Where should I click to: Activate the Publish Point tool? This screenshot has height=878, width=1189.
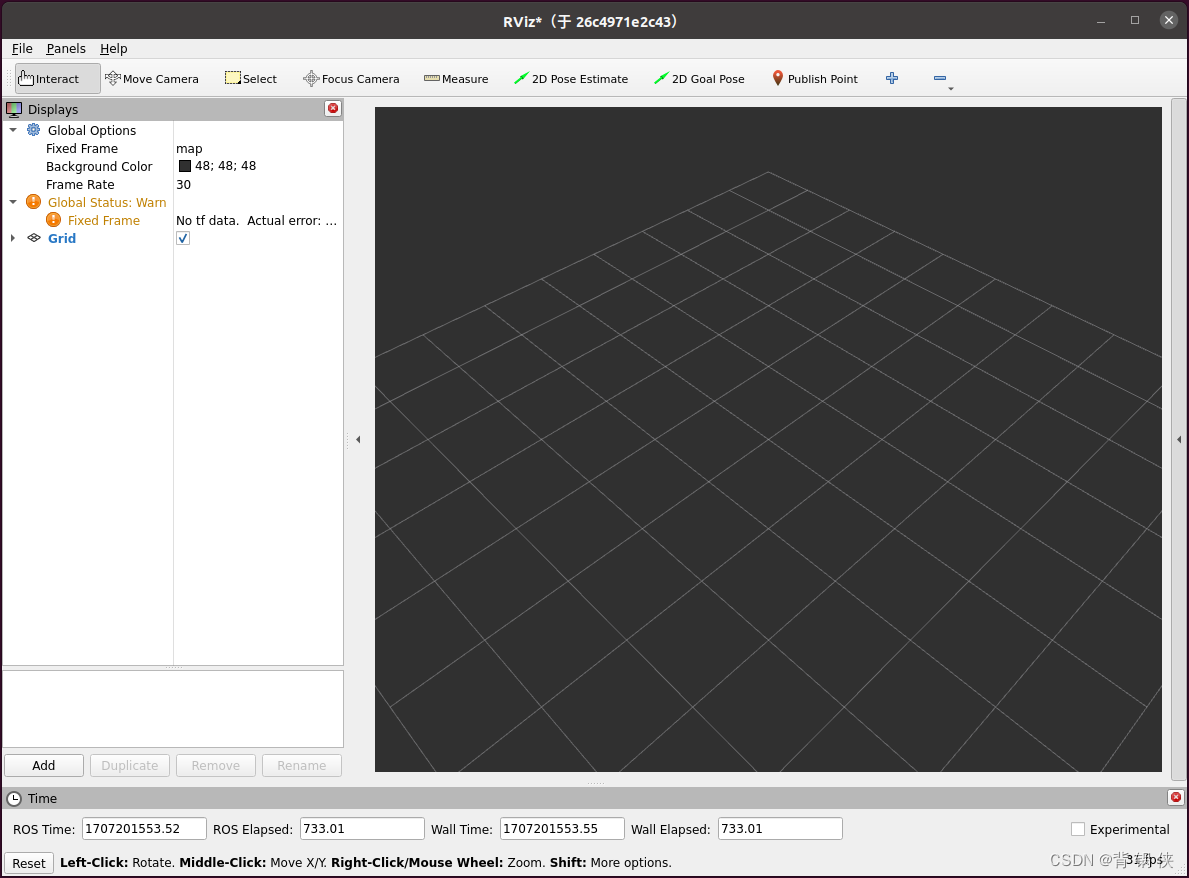coord(815,79)
